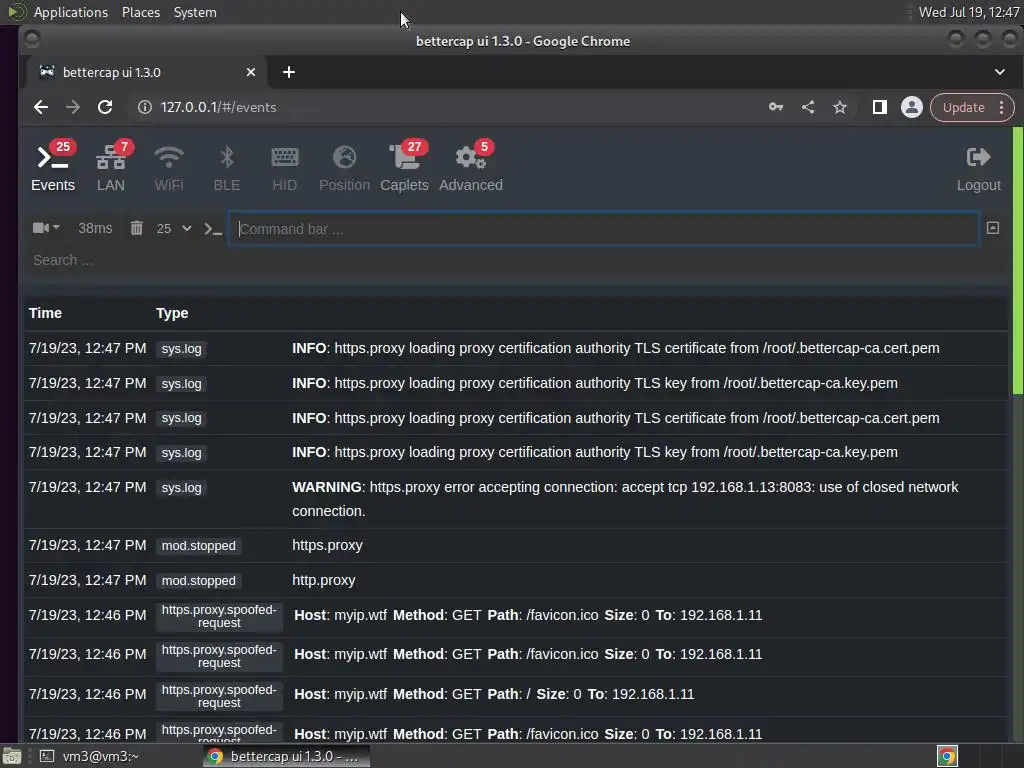The image size is (1024, 768).
Task: Expand the record dropdown arrow next to camera
Action: pos(56,227)
